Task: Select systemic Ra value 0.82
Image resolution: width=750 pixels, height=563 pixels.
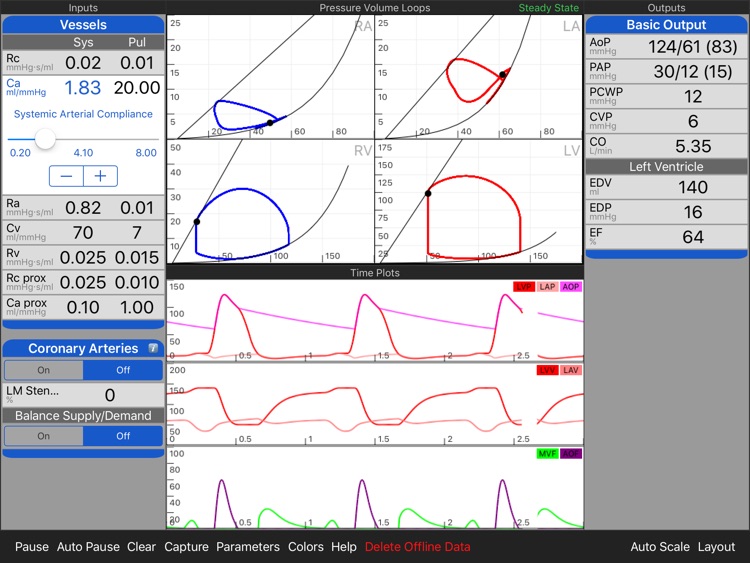Action: point(83,208)
